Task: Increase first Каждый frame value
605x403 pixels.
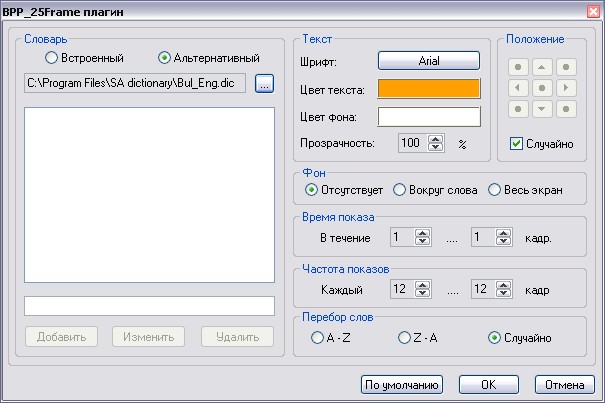Action: click(x=422, y=285)
